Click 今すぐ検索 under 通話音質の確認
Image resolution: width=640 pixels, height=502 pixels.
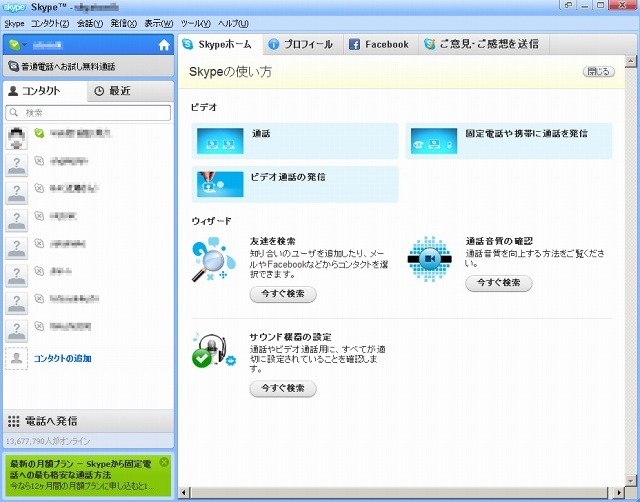[499, 283]
